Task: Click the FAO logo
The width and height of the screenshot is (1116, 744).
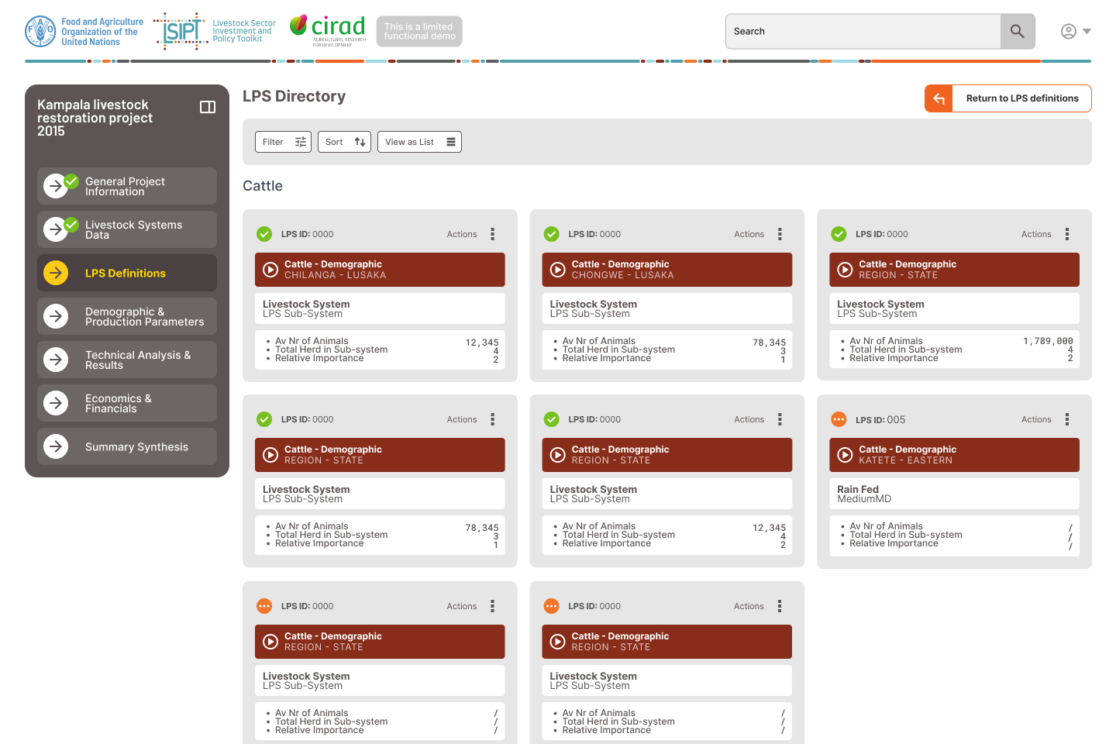Action: pyautogui.click(x=41, y=31)
